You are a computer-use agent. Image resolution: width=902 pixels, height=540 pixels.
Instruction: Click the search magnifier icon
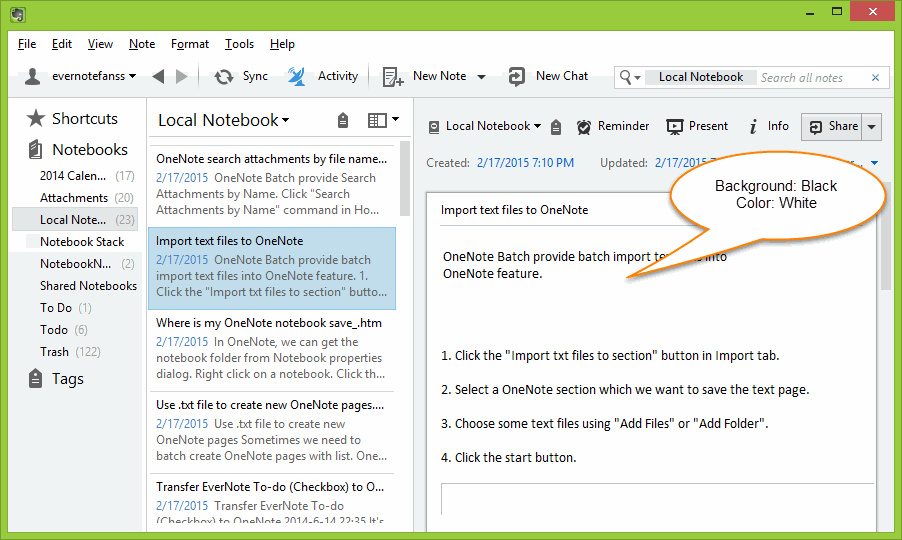(625, 76)
